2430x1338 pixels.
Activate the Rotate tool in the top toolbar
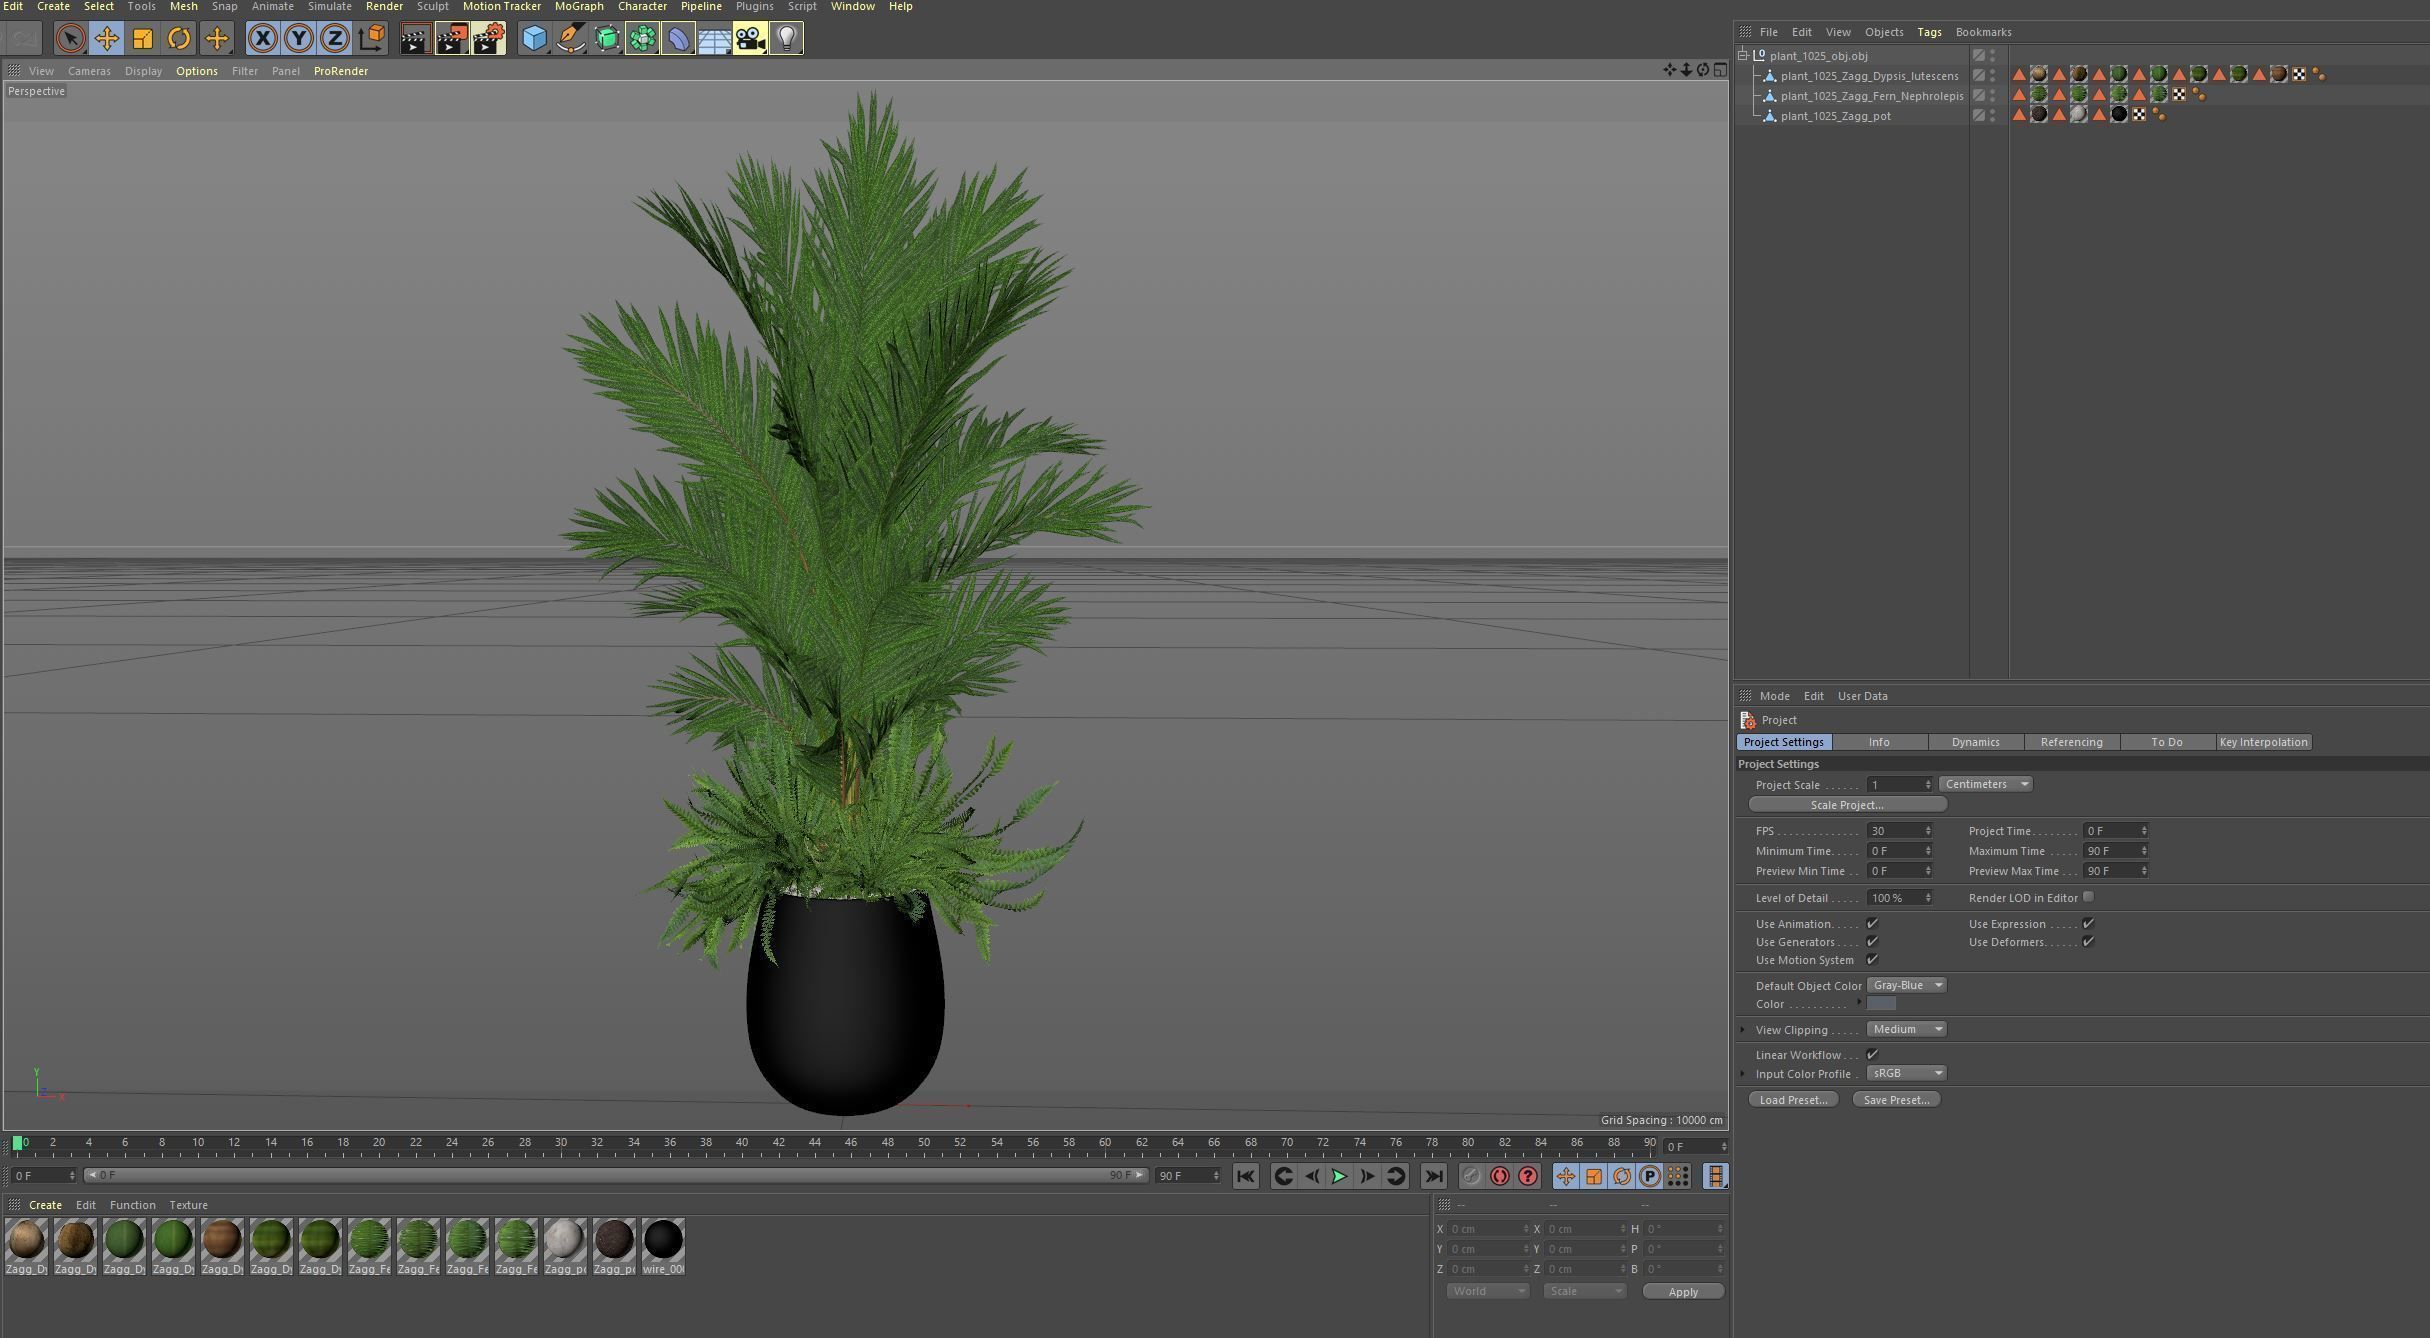179,39
